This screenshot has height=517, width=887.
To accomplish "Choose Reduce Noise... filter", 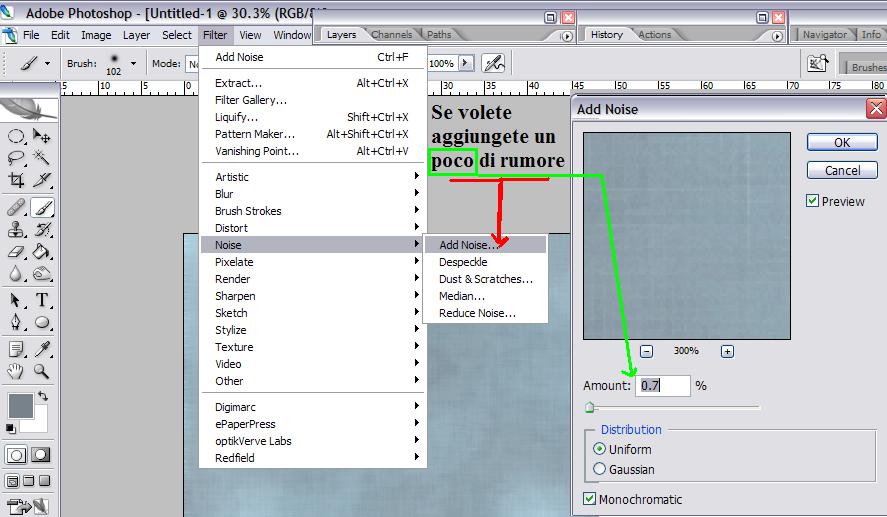I will [485, 312].
